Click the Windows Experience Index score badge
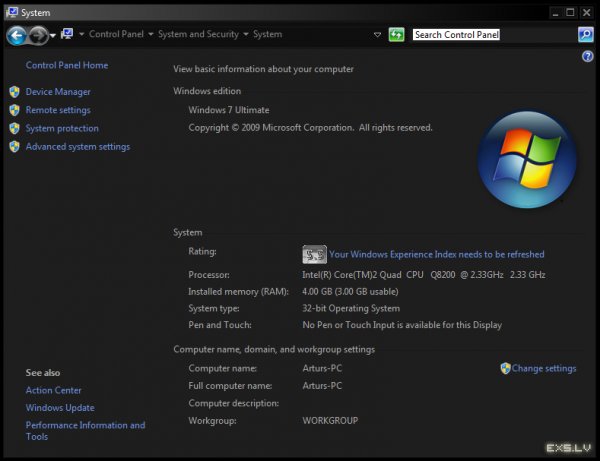This screenshot has height=461, width=600. 315,254
